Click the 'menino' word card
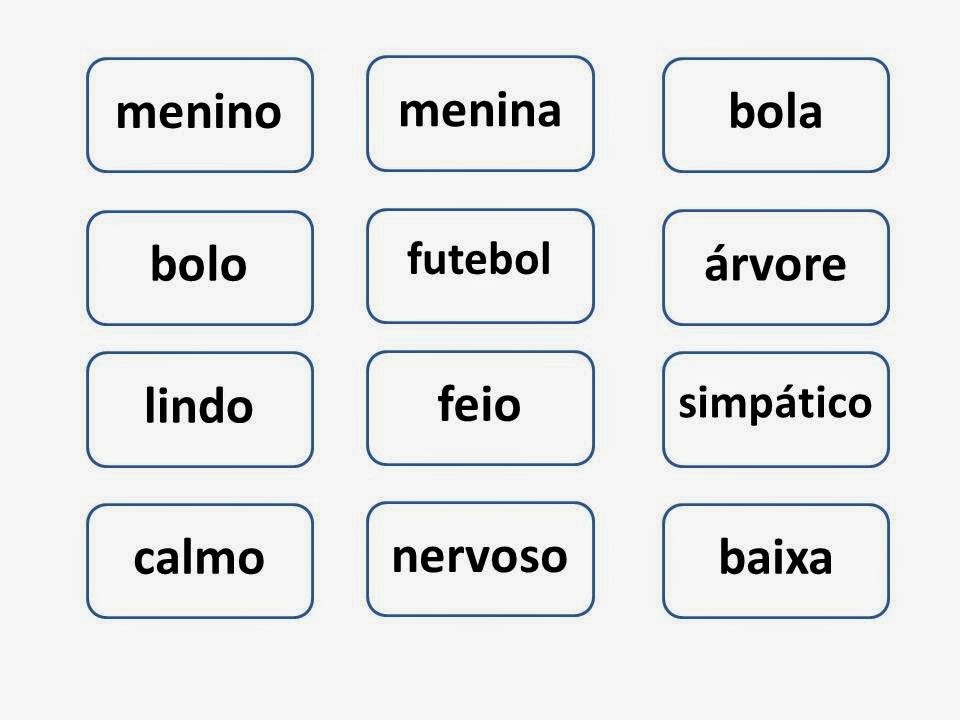Screen dimensions: 960x720 click(x=200, y=115)
